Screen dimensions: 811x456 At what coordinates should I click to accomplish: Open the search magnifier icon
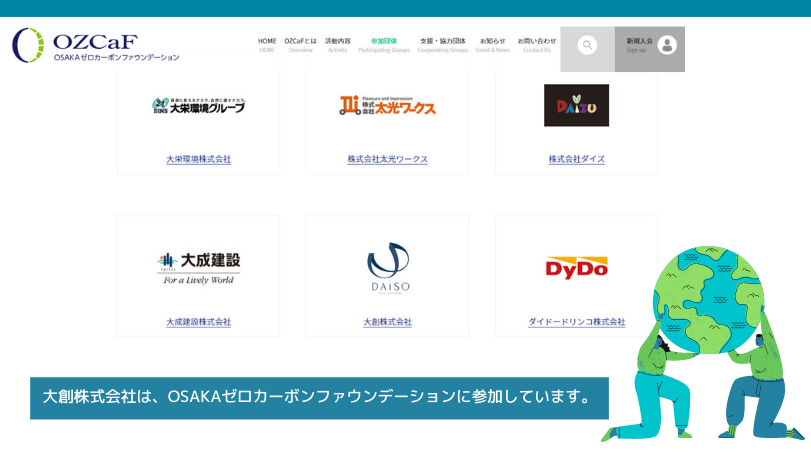[587, 45]
